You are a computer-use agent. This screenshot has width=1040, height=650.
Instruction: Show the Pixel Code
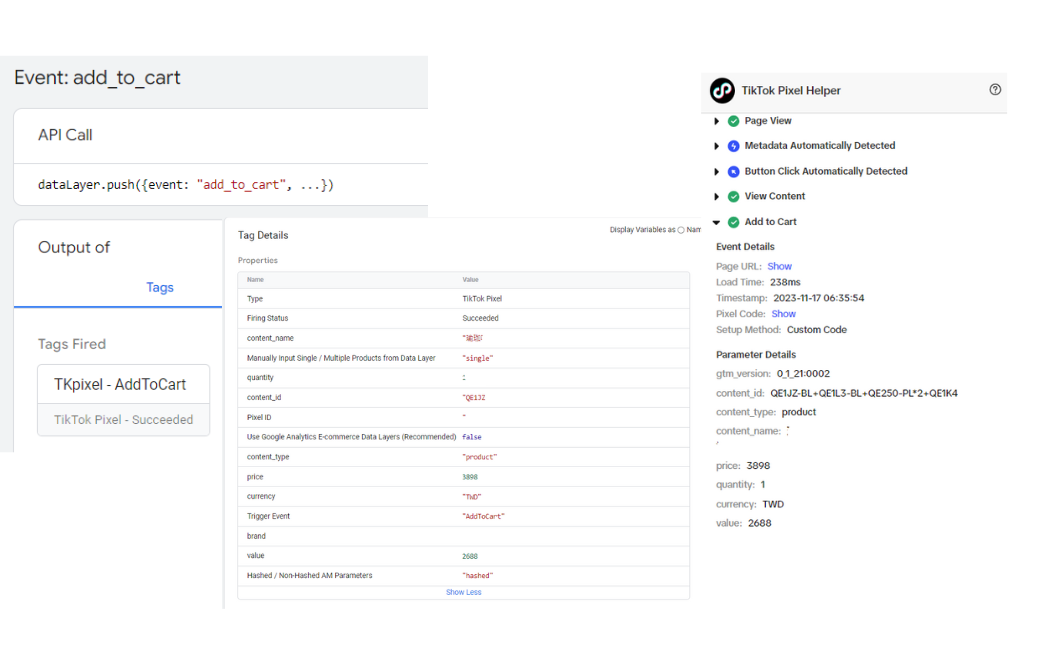[783, 314]
